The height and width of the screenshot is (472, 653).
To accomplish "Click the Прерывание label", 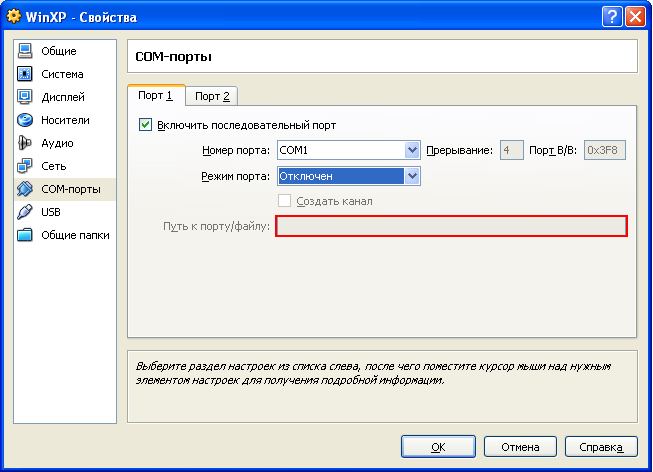I will 459,150.
